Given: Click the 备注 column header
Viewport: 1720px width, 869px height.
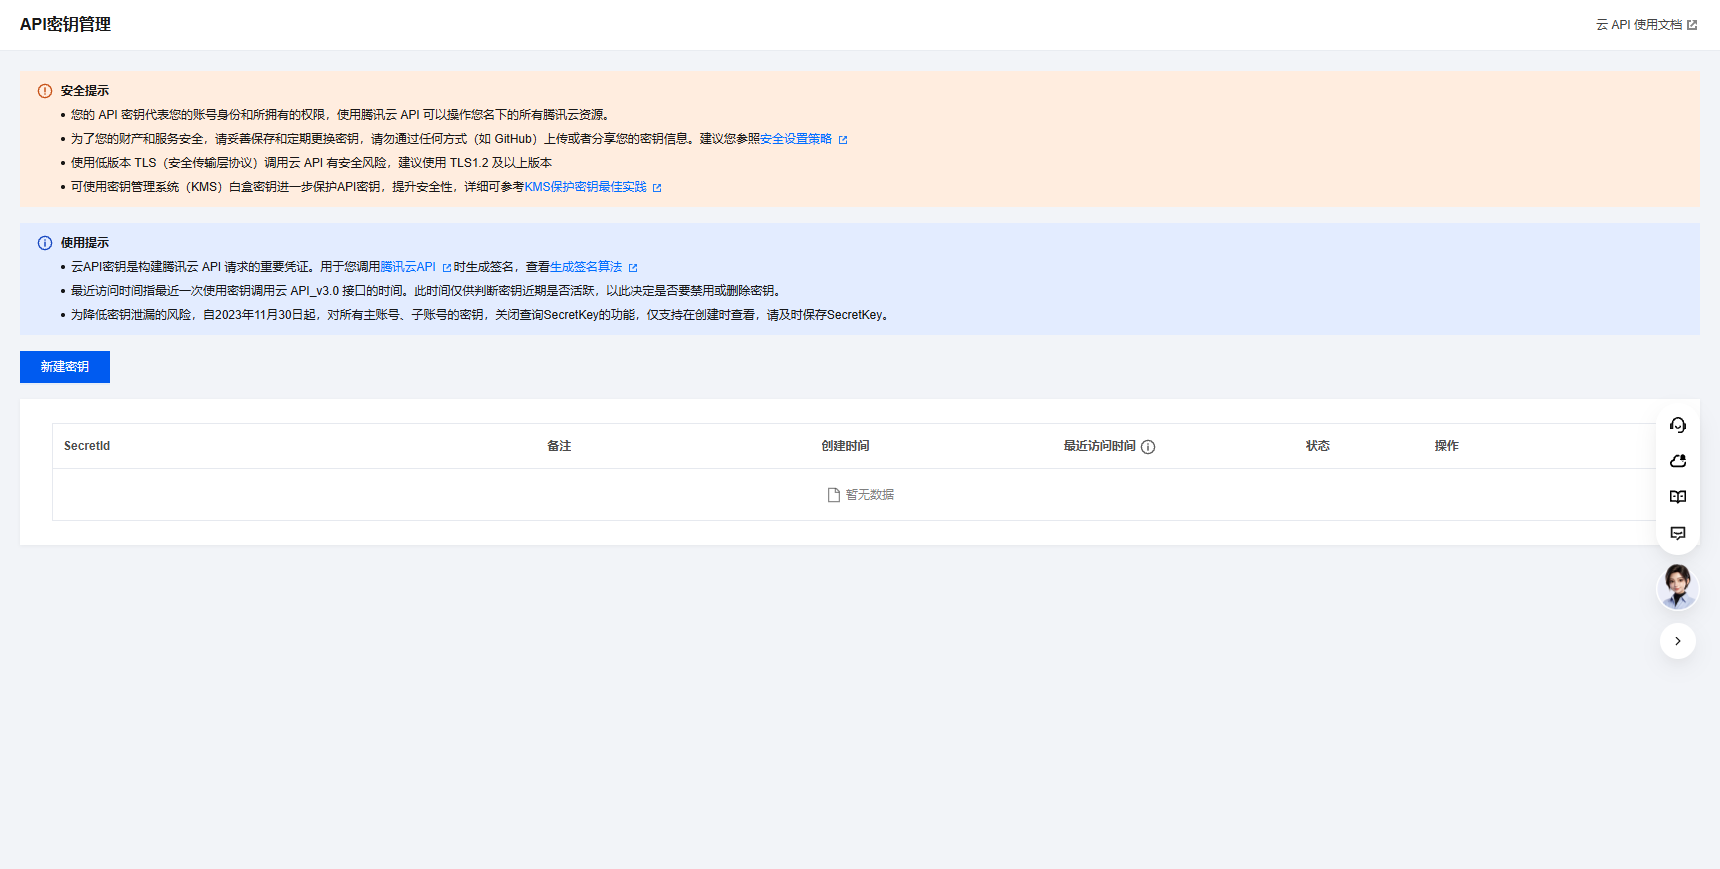Looking at the screenshot, I should (559, 446).
